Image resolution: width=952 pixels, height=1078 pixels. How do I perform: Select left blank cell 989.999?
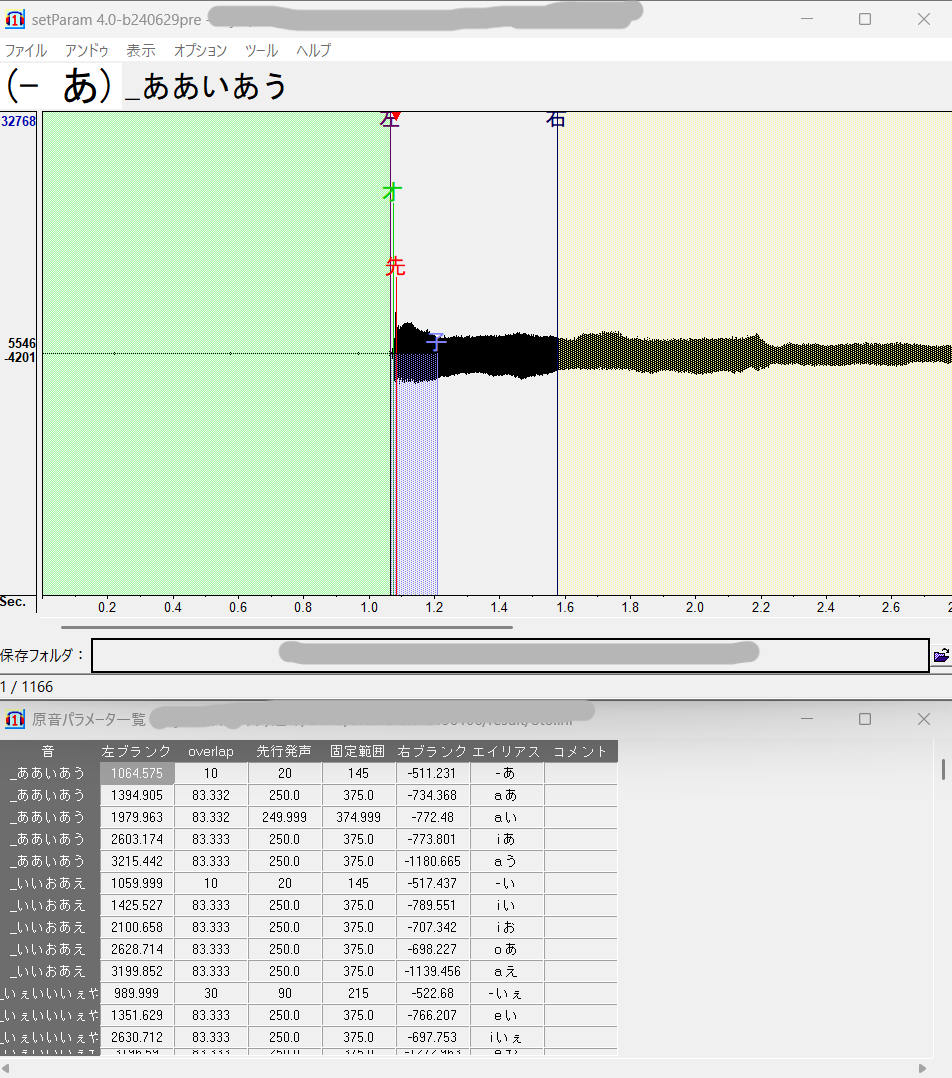tap(137, 993)
